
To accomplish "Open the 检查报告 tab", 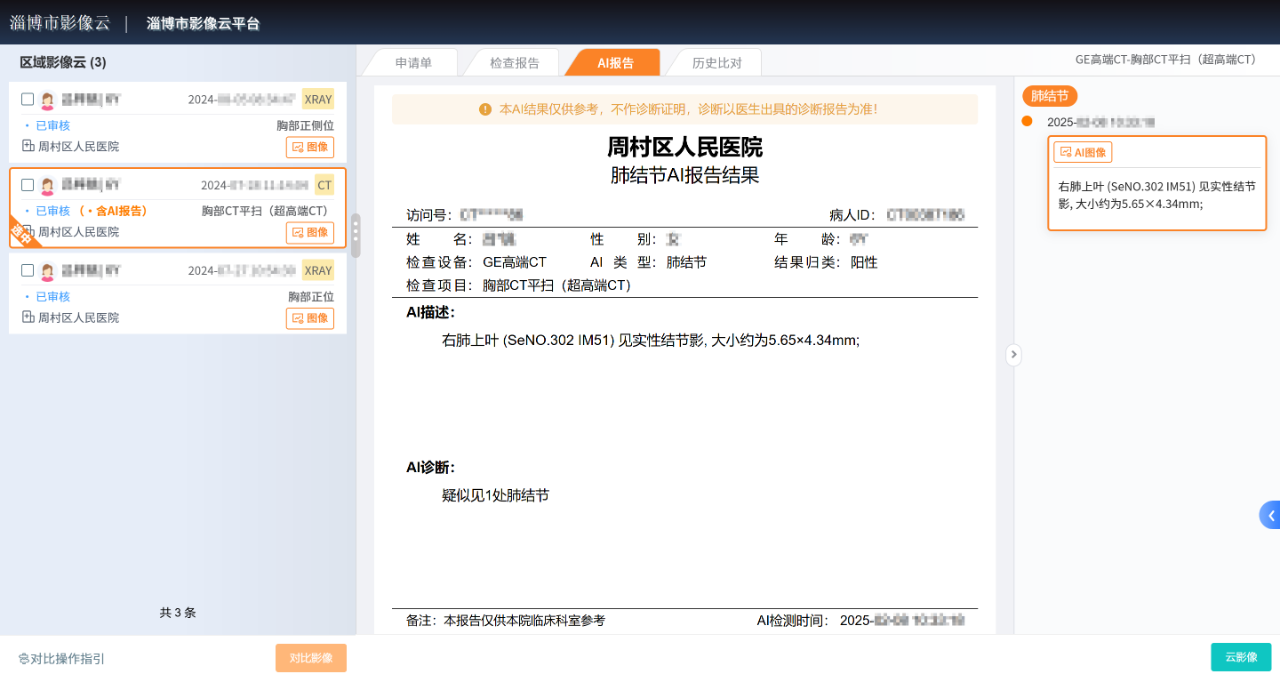I will [x=513, y=61].
